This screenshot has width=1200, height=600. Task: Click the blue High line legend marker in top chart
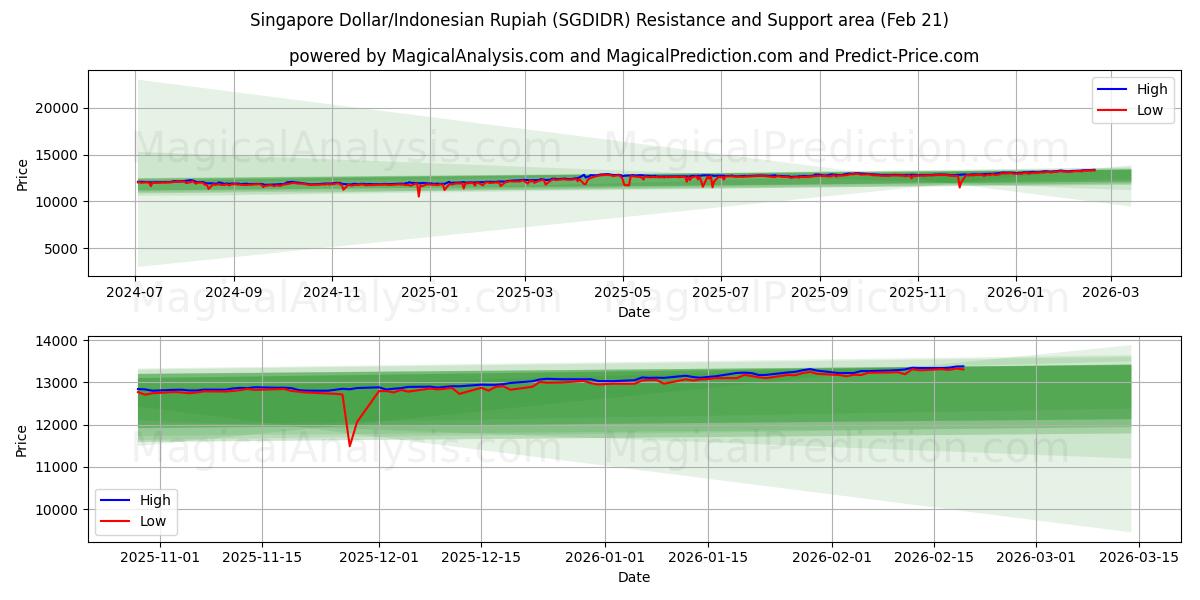click(x=1112, y=89)
